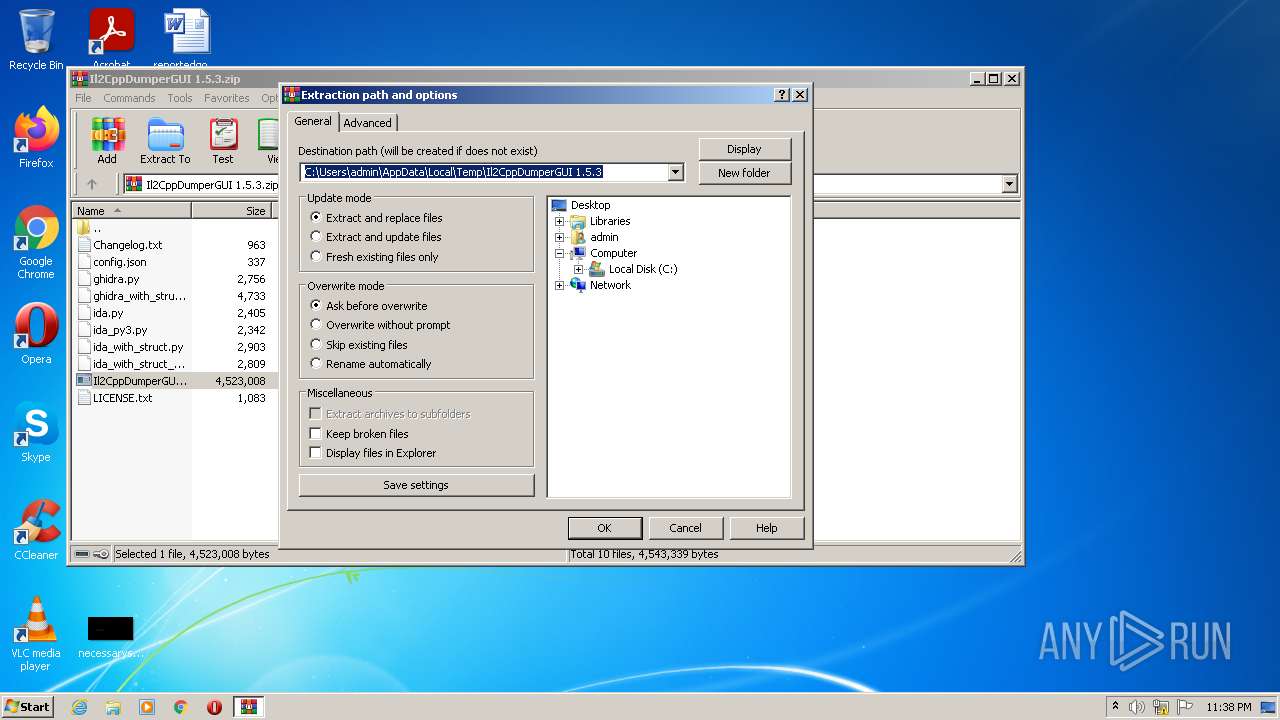Switch to the Advanced tab

[367, 123]
